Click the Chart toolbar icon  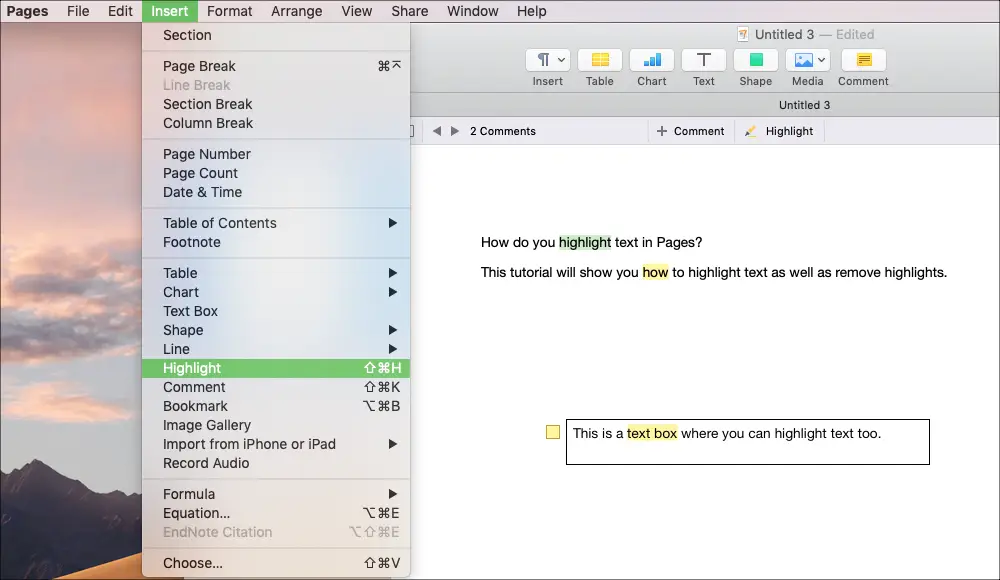click(x=652, y=60)
